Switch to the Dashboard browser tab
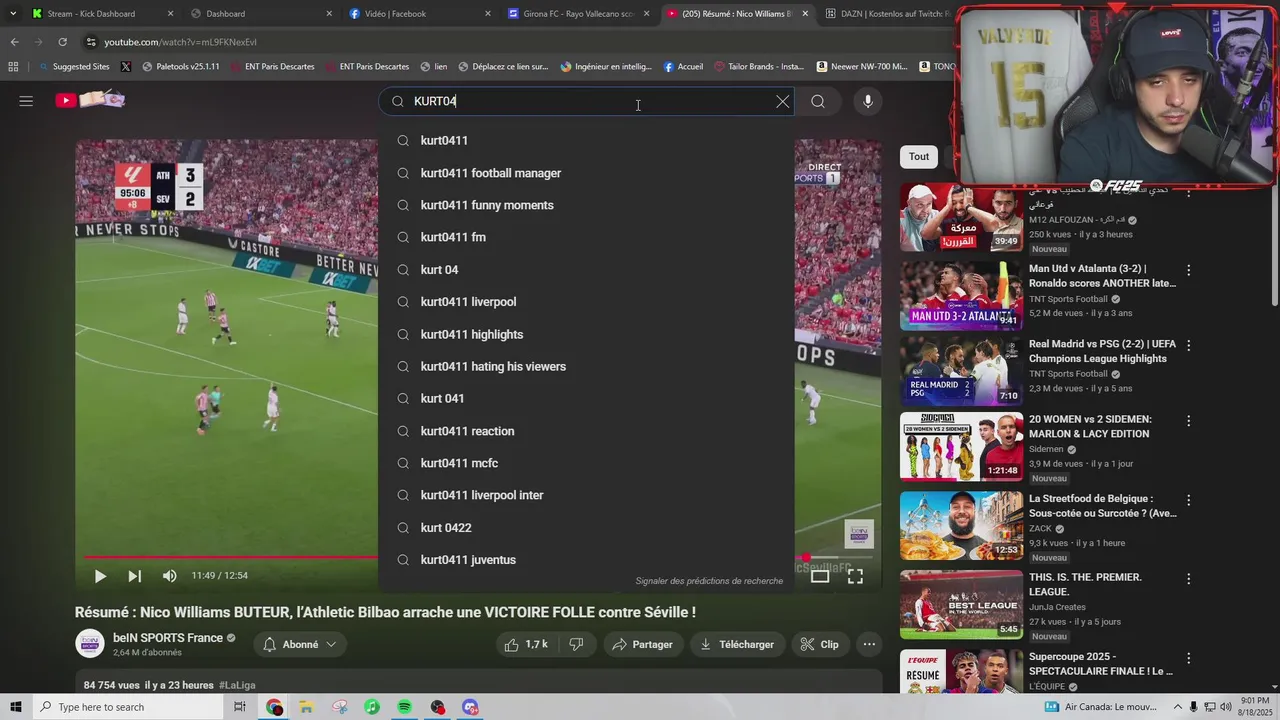Screen dimensions: 1280x720 [260, 14]
